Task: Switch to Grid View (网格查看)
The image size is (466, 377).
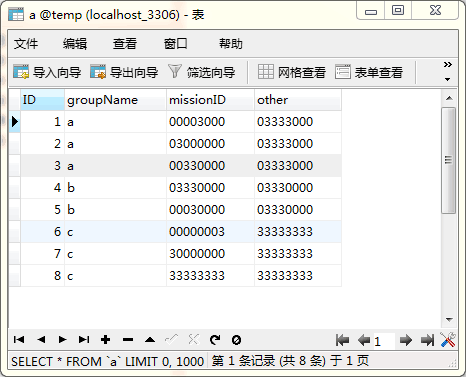Action: pyautogui.click(x=292, y=72)
